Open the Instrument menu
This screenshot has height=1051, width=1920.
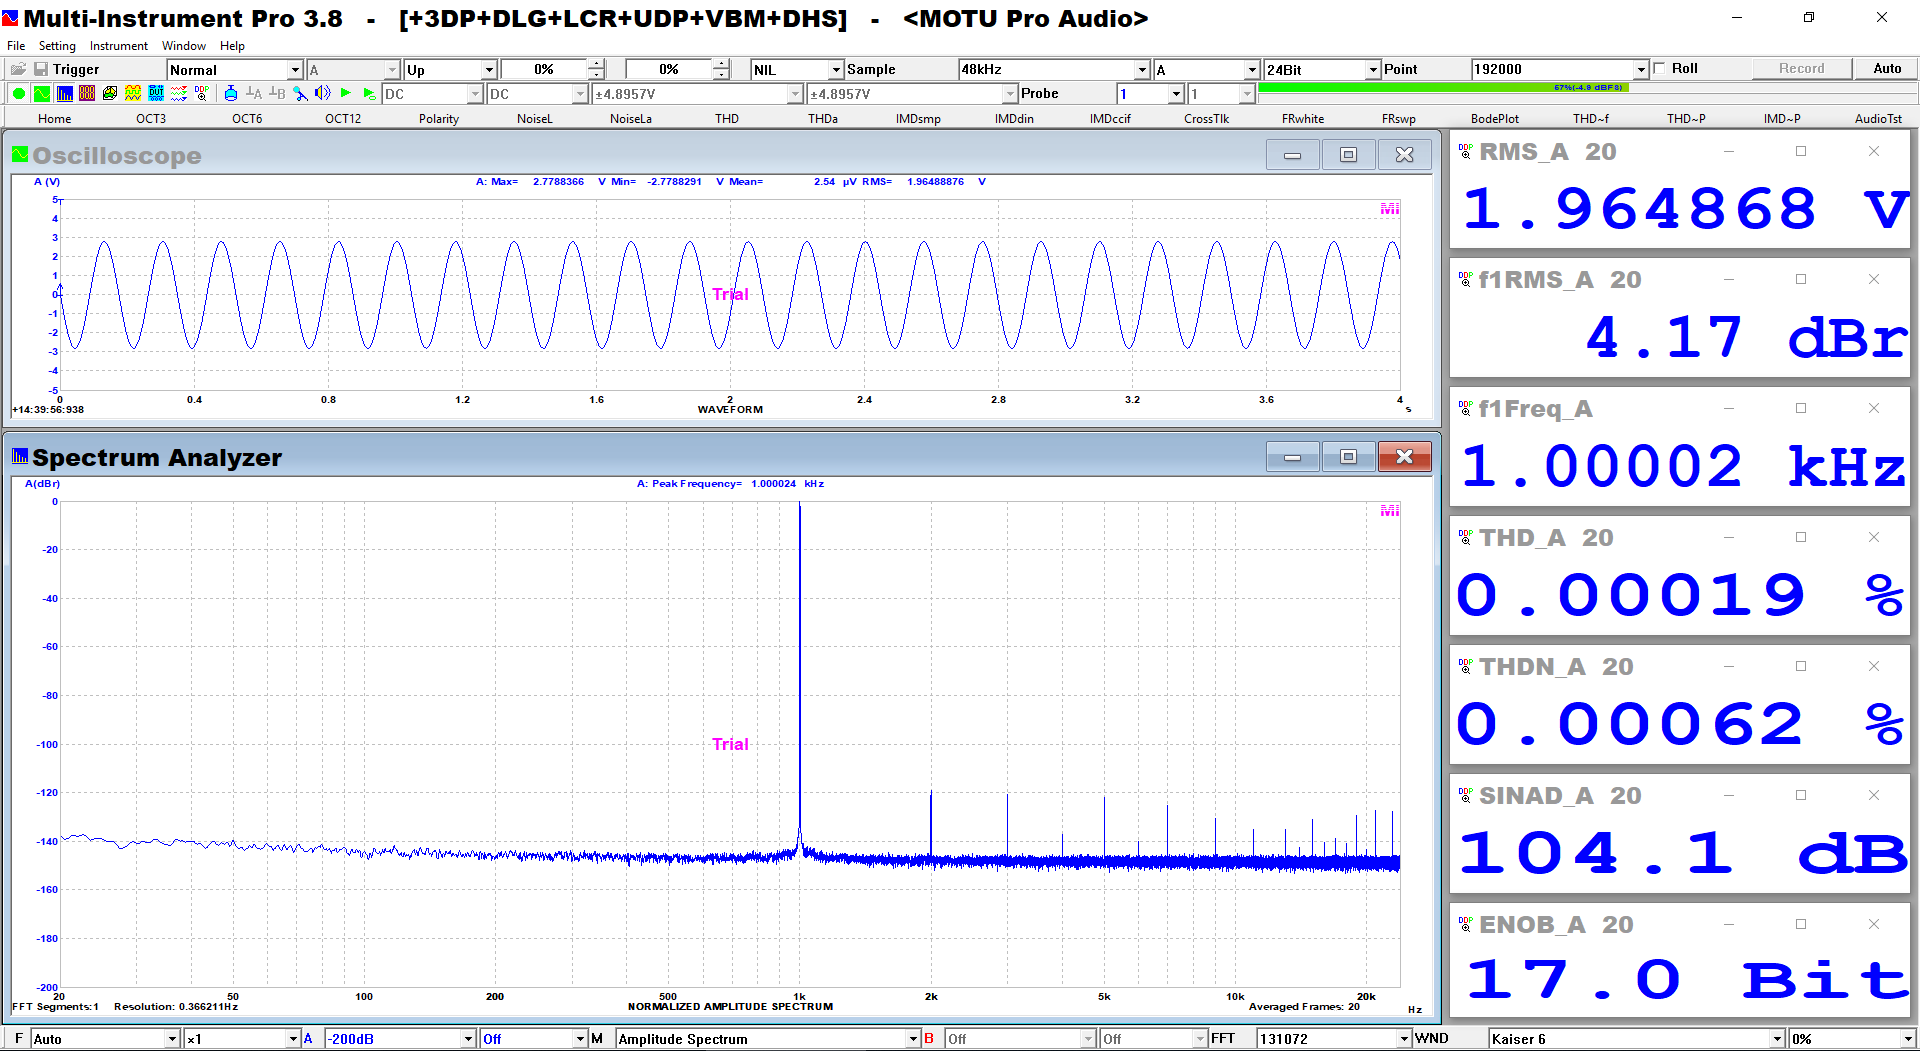pos(118,45)
